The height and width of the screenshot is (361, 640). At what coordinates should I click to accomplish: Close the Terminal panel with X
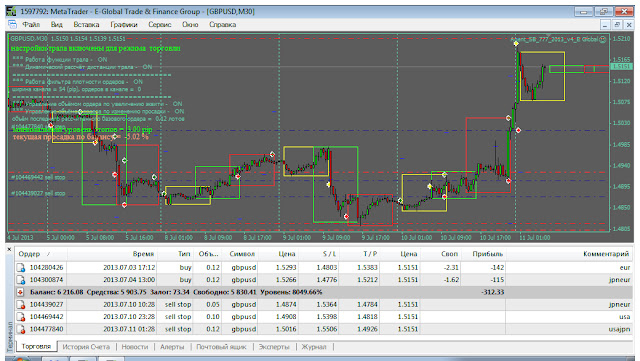(x=9, y=249)
